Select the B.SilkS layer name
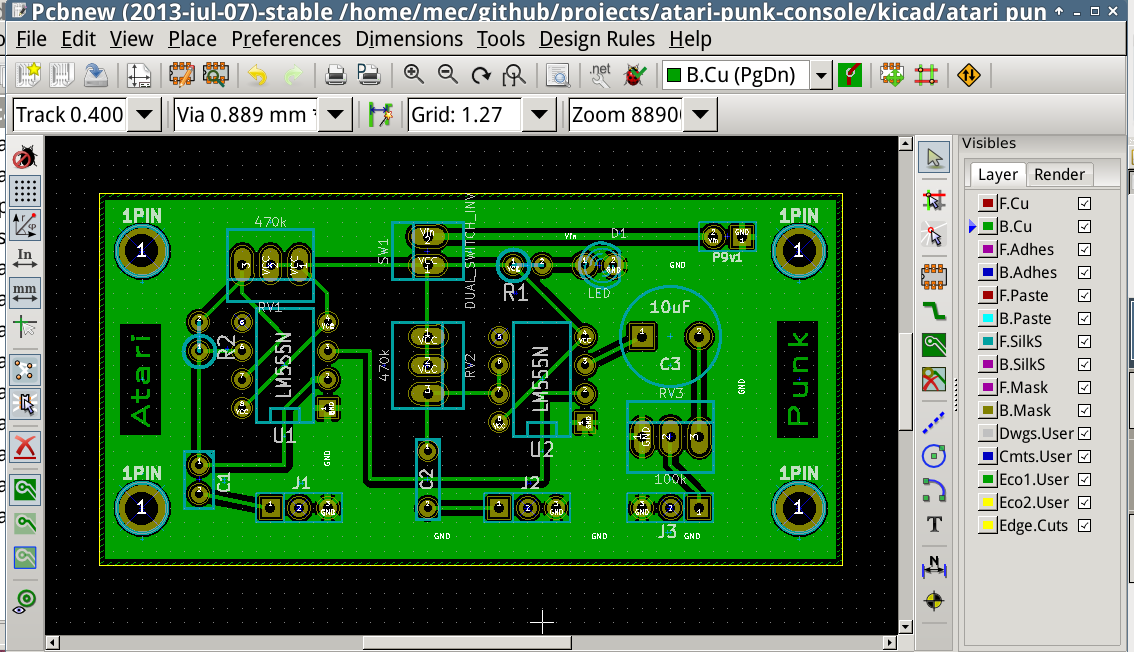This screenshot has width=1134, height=652. (1021, 364)
